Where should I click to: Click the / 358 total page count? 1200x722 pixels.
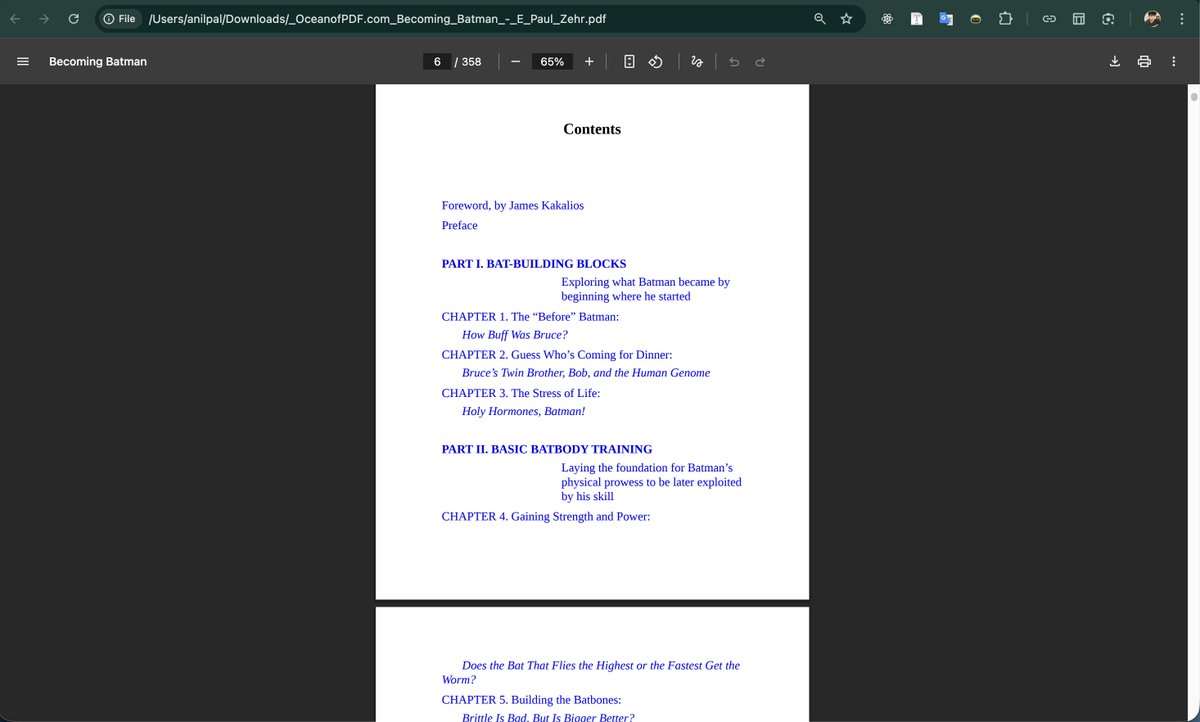coord(468,61)
